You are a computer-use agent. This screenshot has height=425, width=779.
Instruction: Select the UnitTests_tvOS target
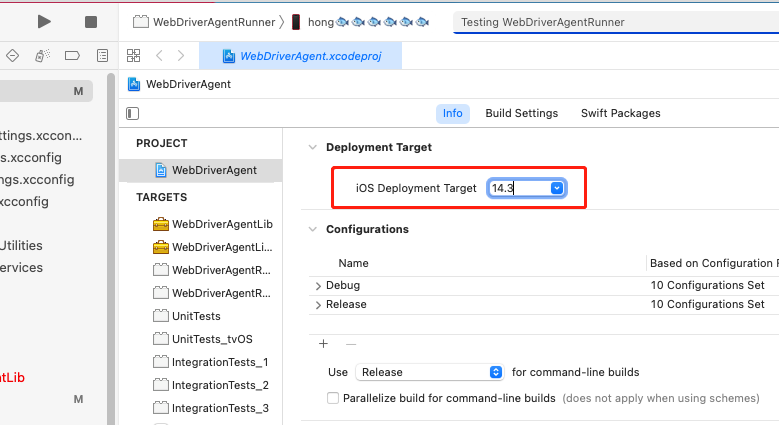coord(203,339)
